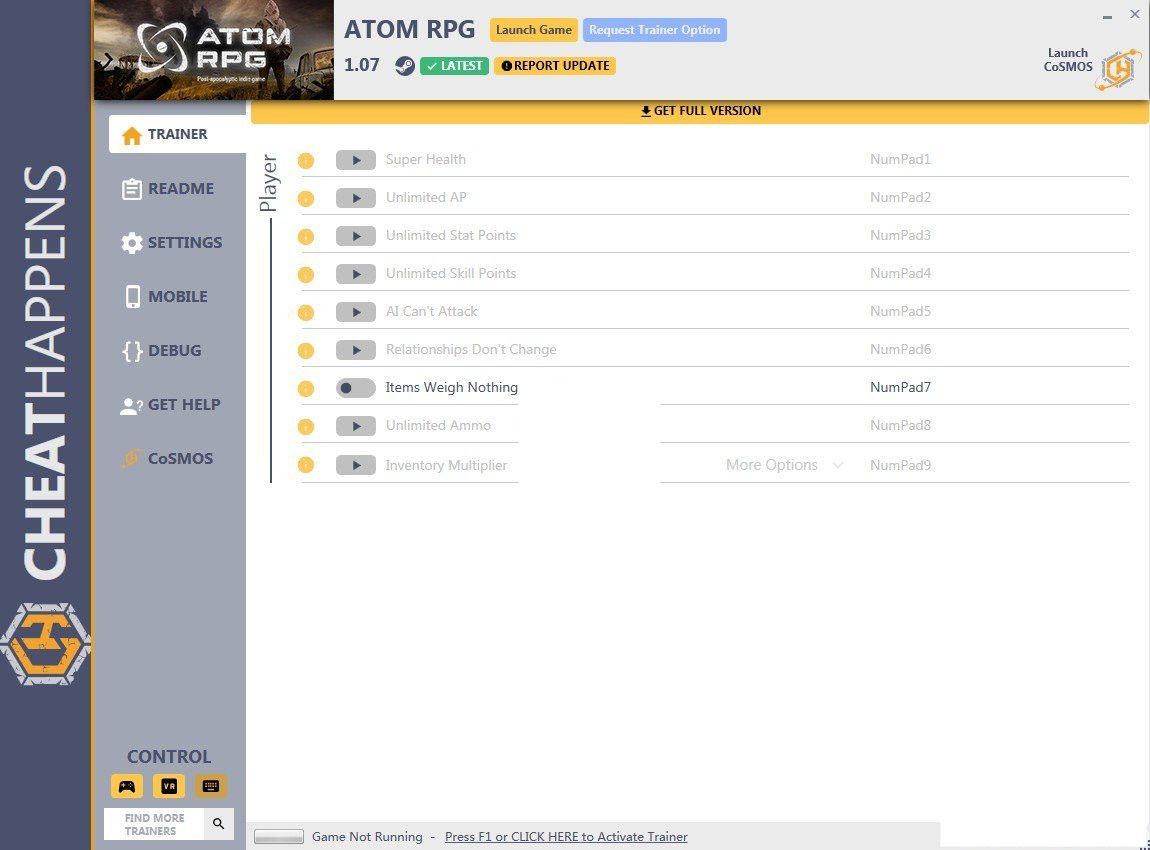Open the DEBUG tab
This screenshot has height=850, width=1150.
[161, 351]
